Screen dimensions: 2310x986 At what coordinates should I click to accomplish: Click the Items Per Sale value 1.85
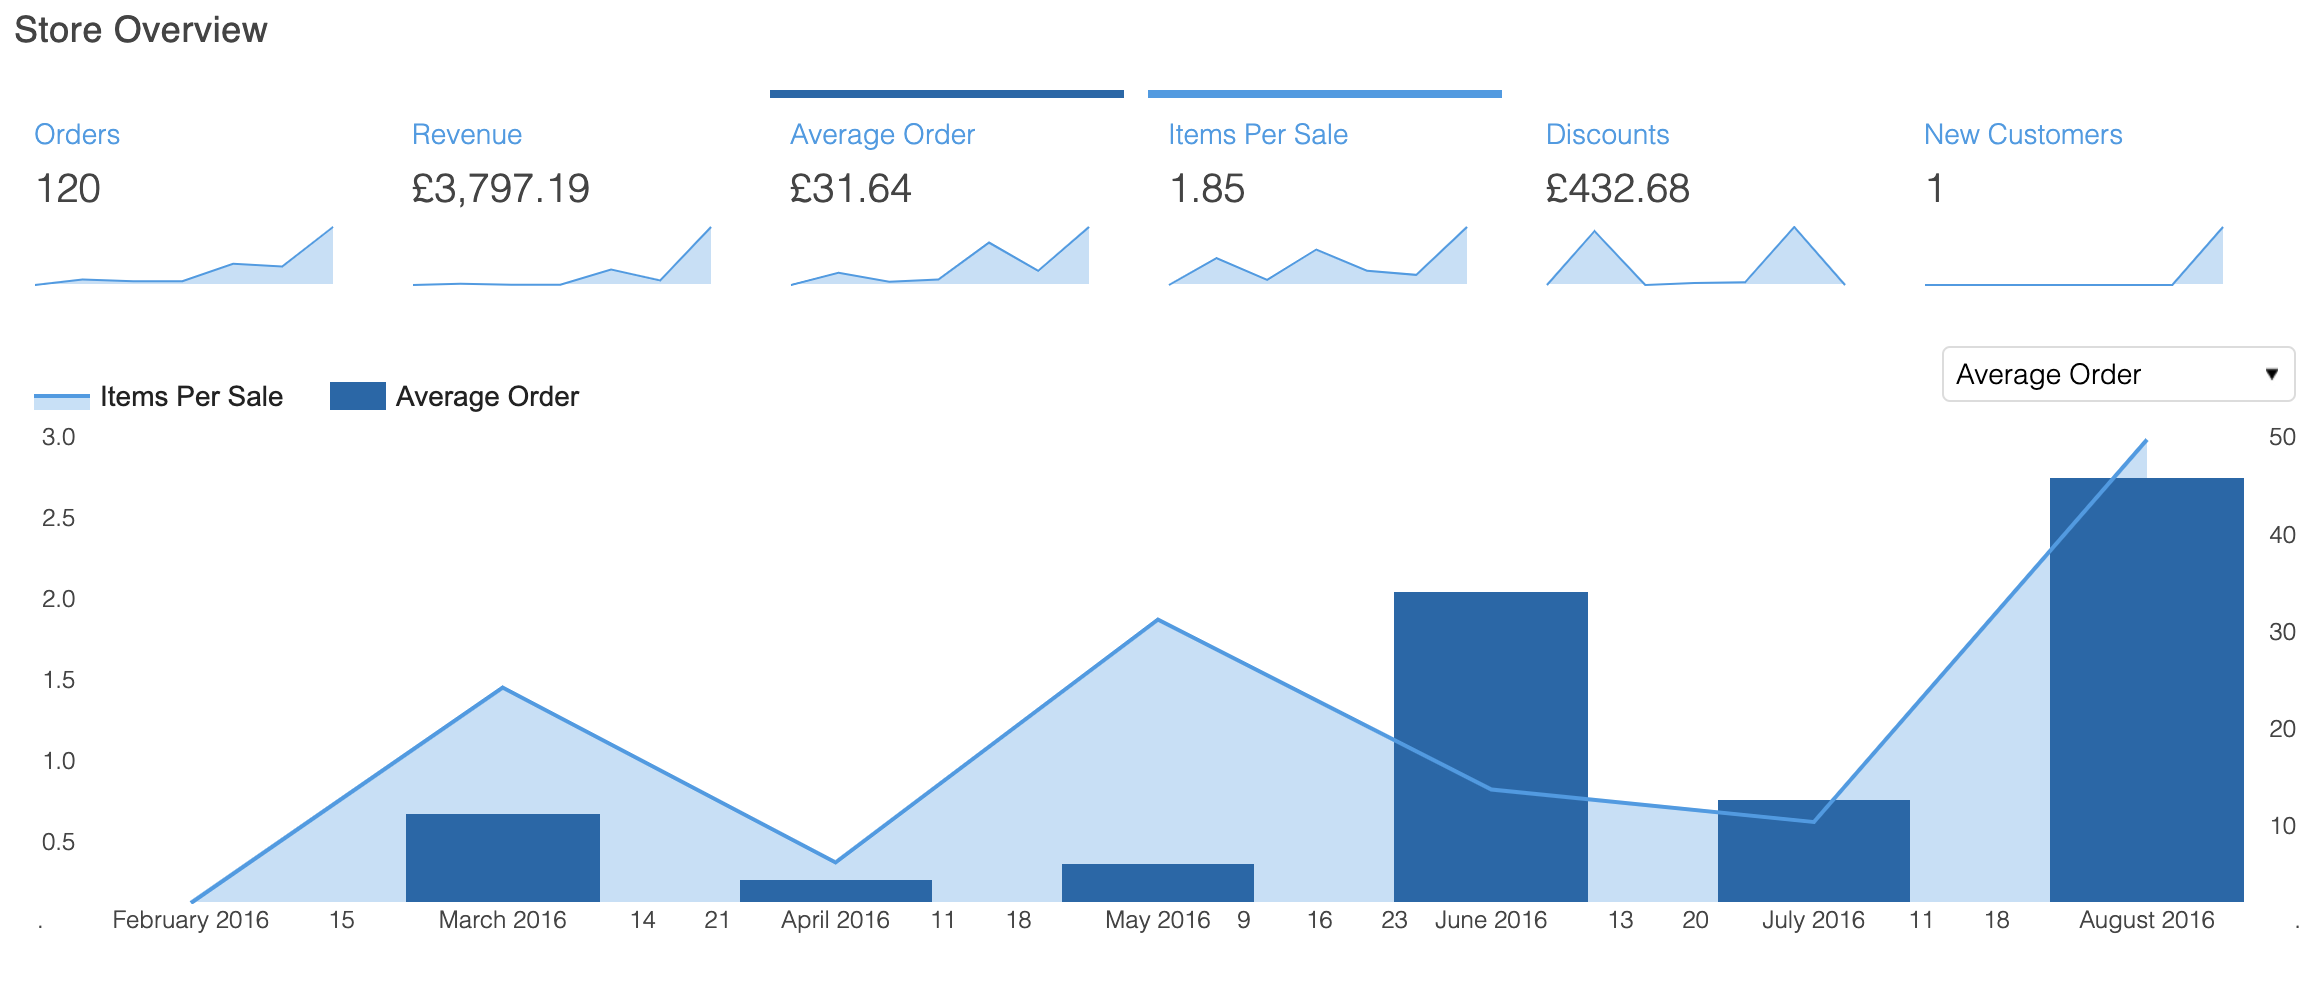point(1207,189)
